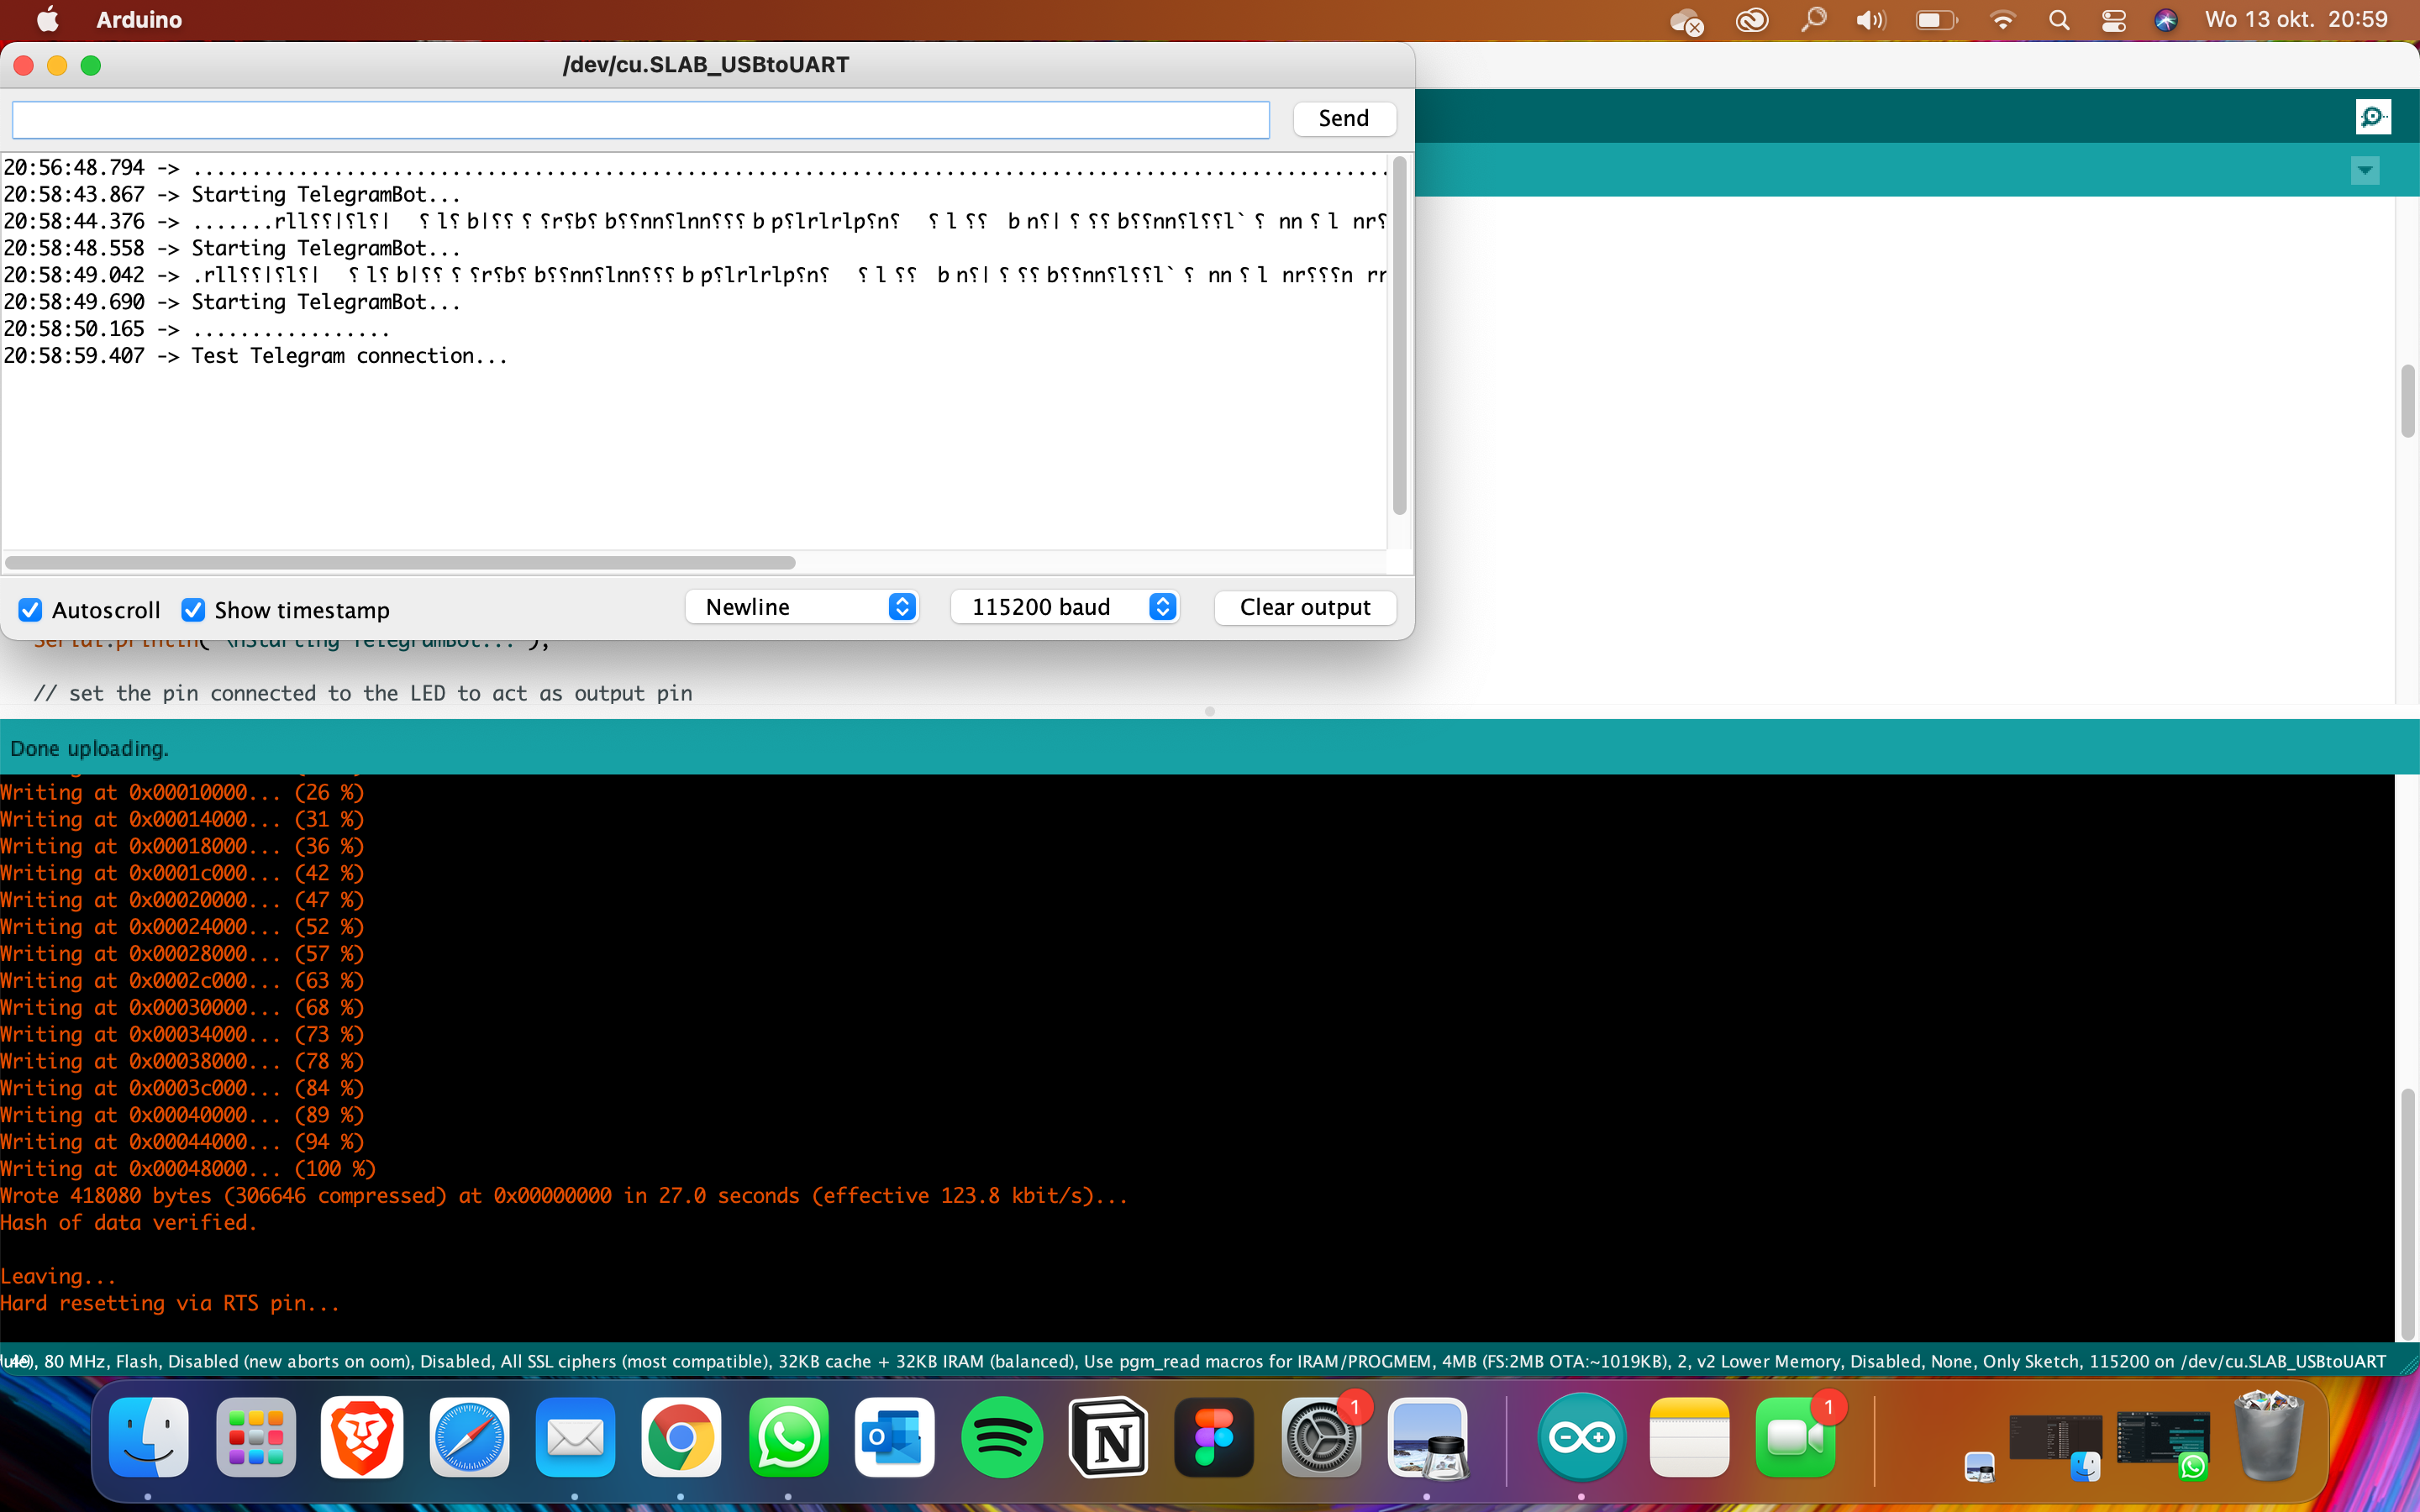Click the board info status bar text
The width and height of the screenshot is (2420, 1512).
click(1195, 1361)
